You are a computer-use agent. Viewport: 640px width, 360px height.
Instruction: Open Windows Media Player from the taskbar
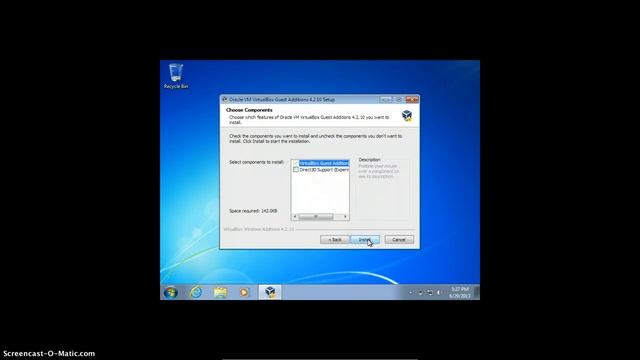[x=244, y=292]
